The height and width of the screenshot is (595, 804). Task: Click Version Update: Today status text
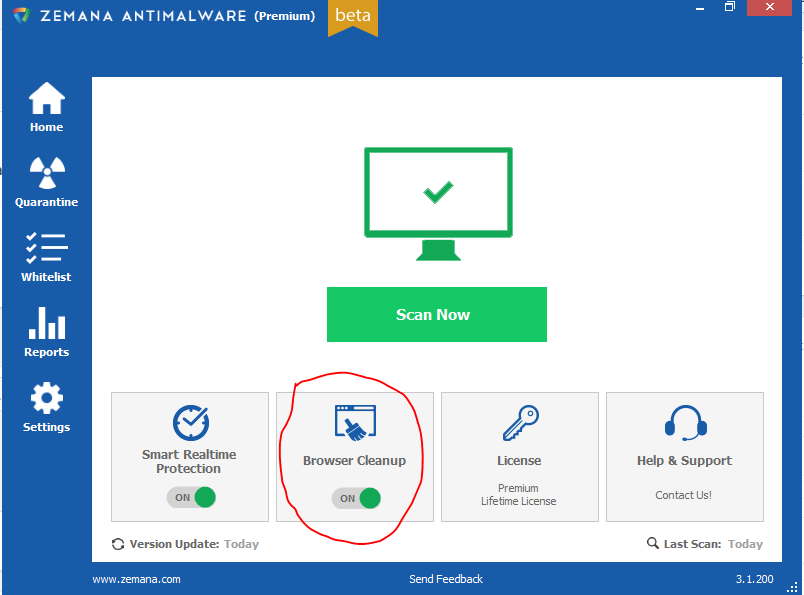click(194, 544)
